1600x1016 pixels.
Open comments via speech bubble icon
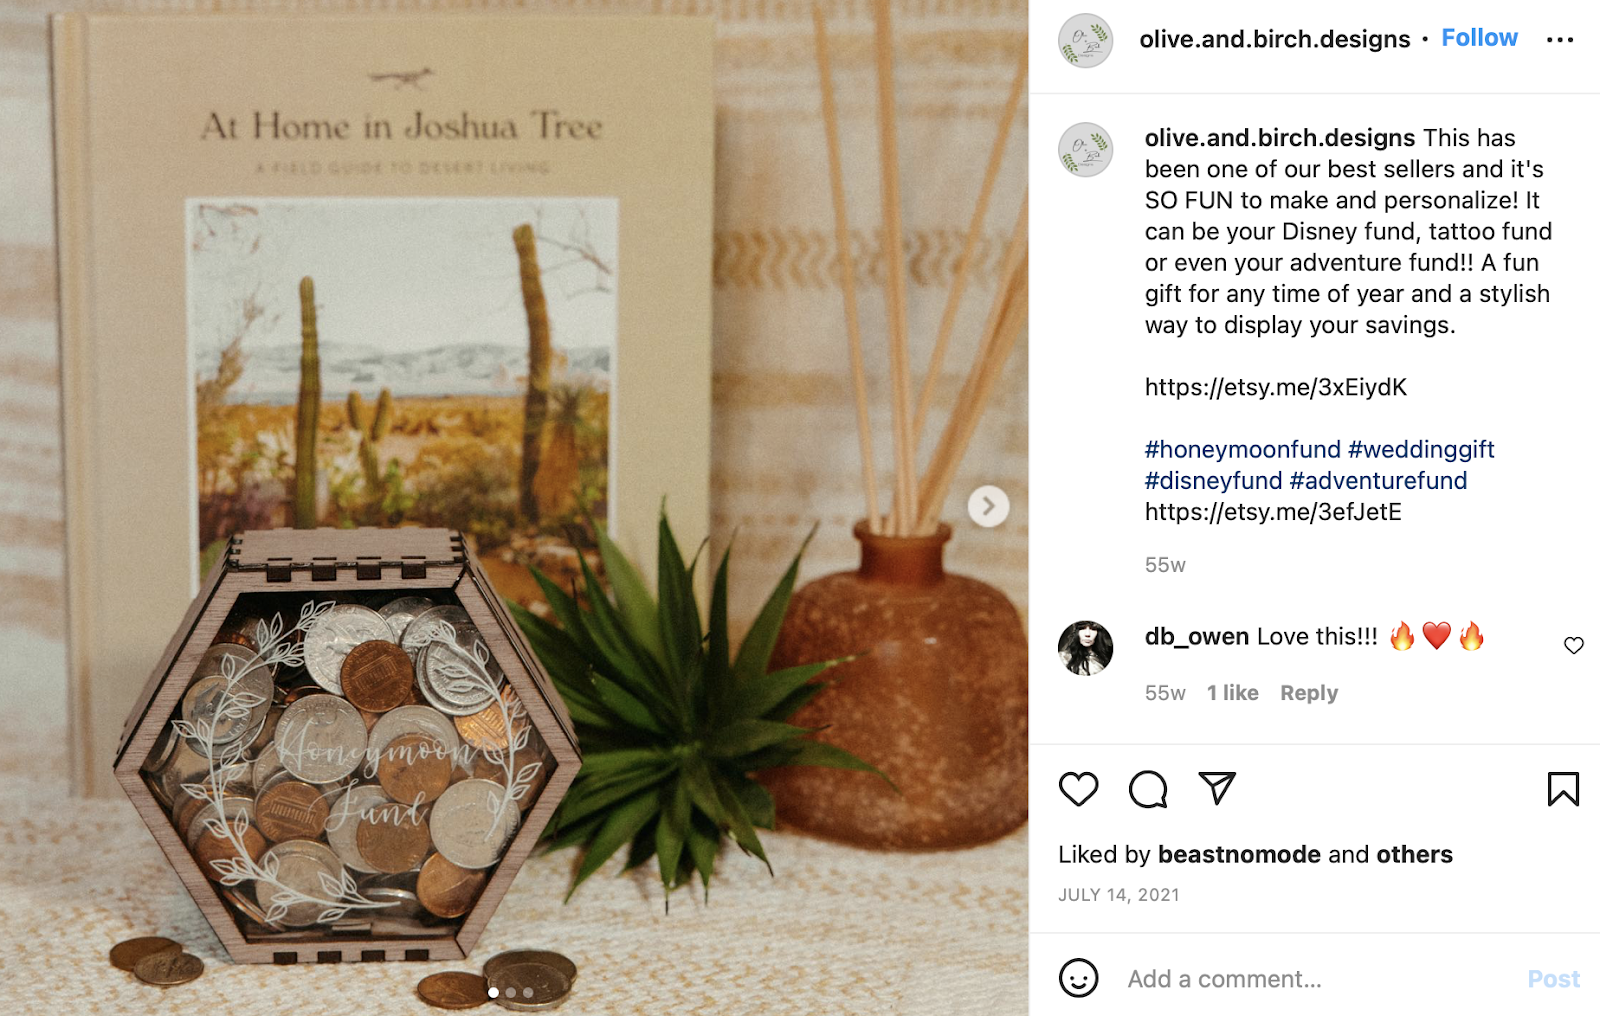pyautogui.click(x=1148, y=789)
